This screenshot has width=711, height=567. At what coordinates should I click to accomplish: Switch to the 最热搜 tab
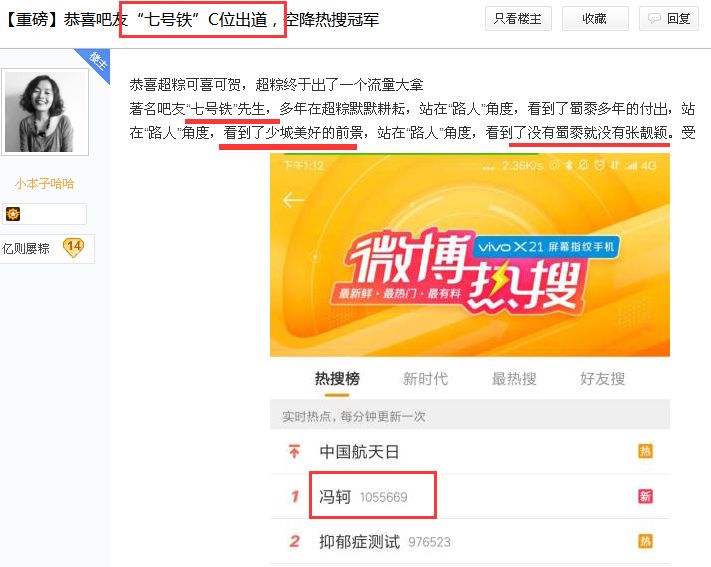514,378
